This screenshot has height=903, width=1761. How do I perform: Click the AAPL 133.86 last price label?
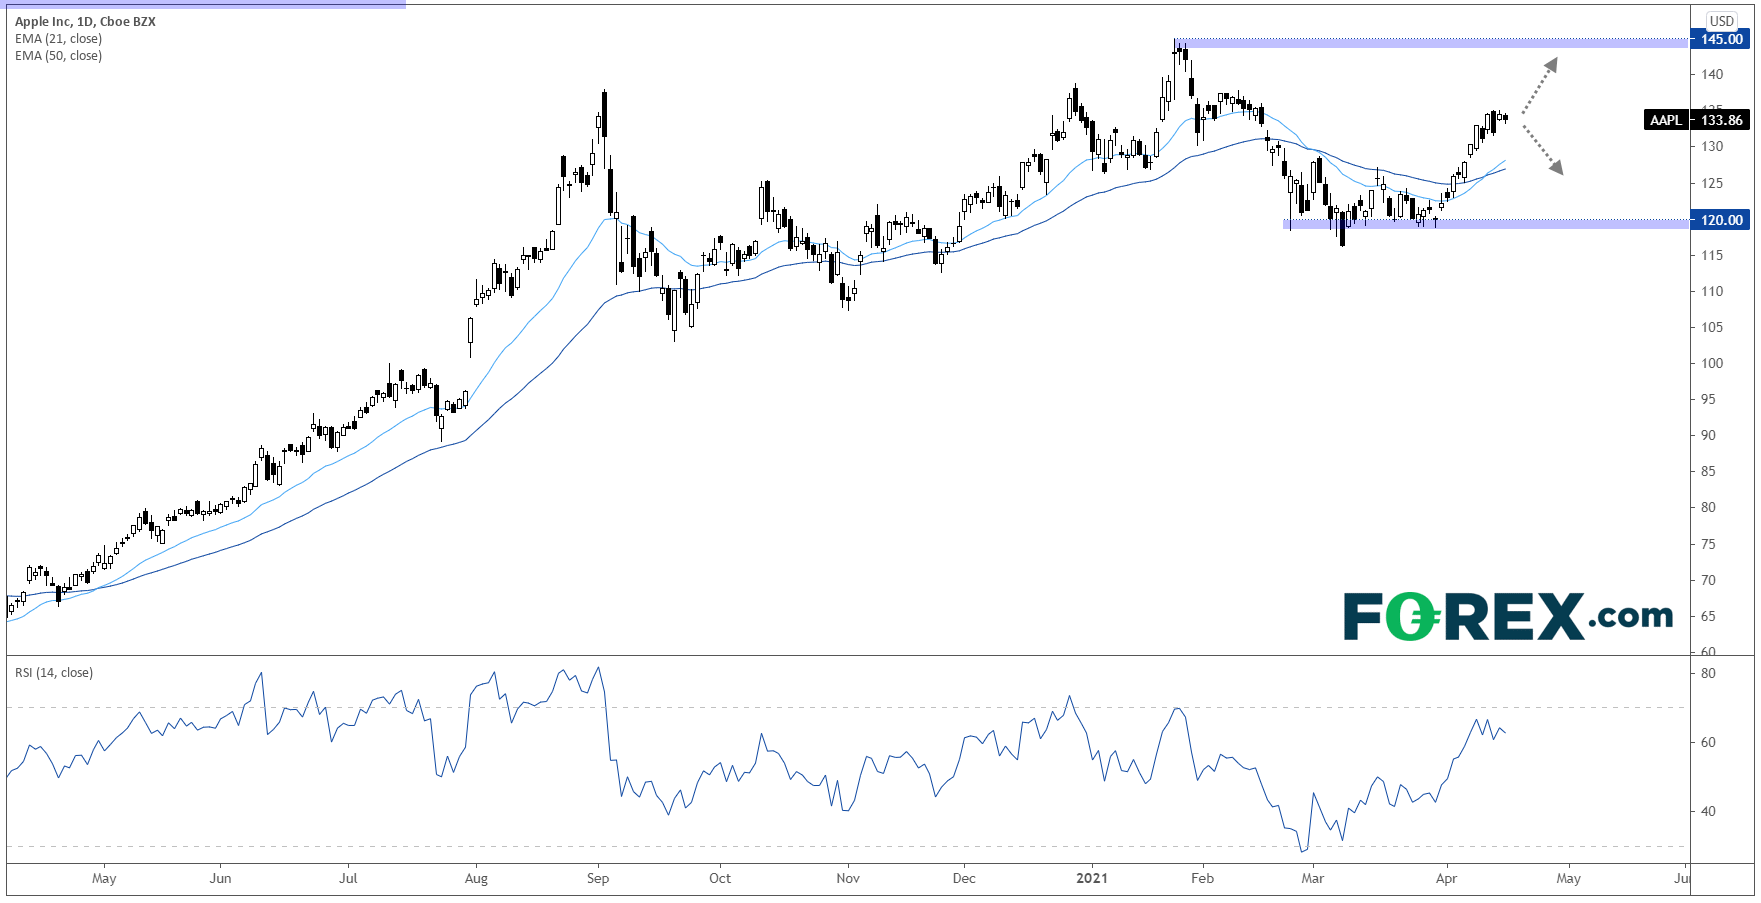point(1697,120)
